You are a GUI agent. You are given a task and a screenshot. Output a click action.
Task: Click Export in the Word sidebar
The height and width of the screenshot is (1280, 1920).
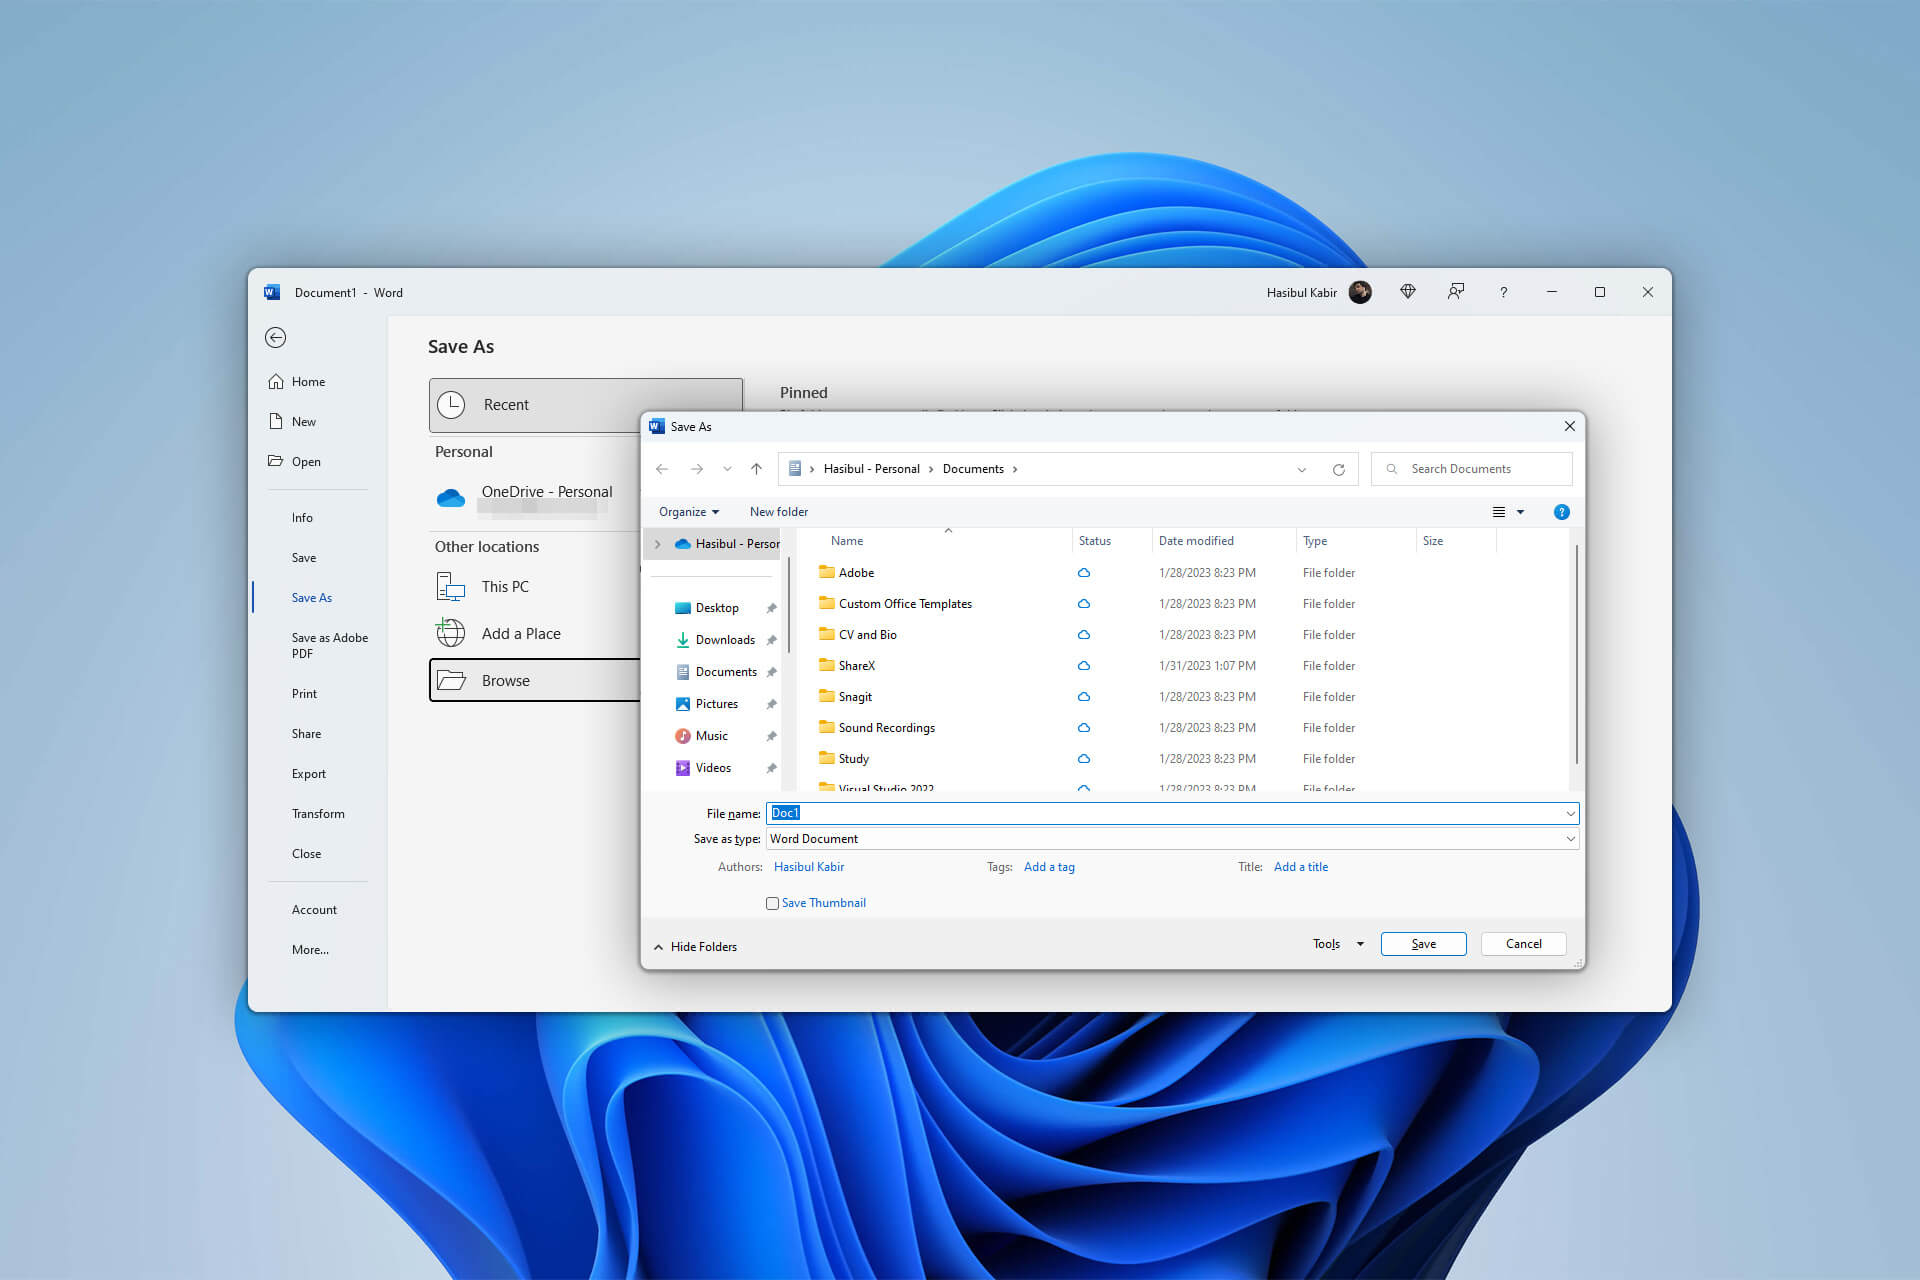pyautogui.click(x=309, y=774)
